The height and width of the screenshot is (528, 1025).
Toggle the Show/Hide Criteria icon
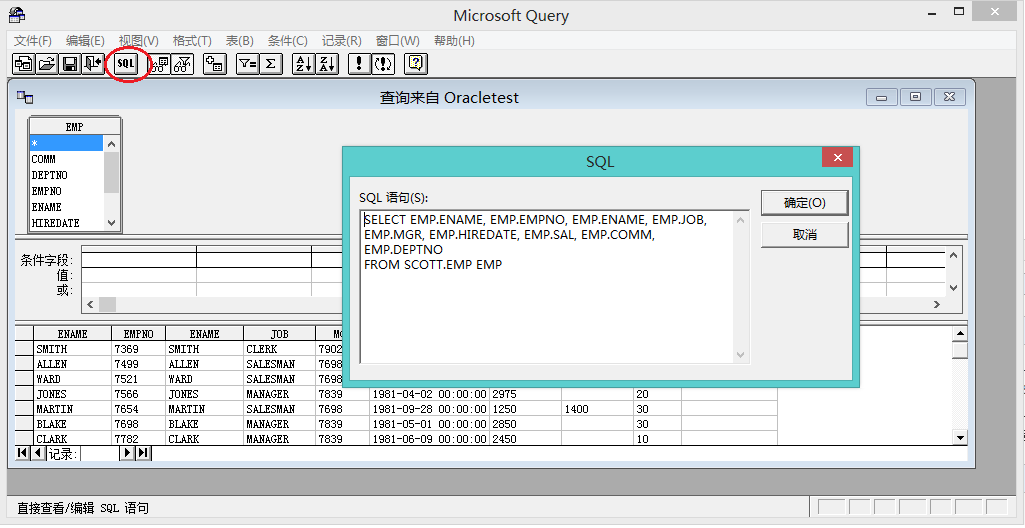coord(182,64)
